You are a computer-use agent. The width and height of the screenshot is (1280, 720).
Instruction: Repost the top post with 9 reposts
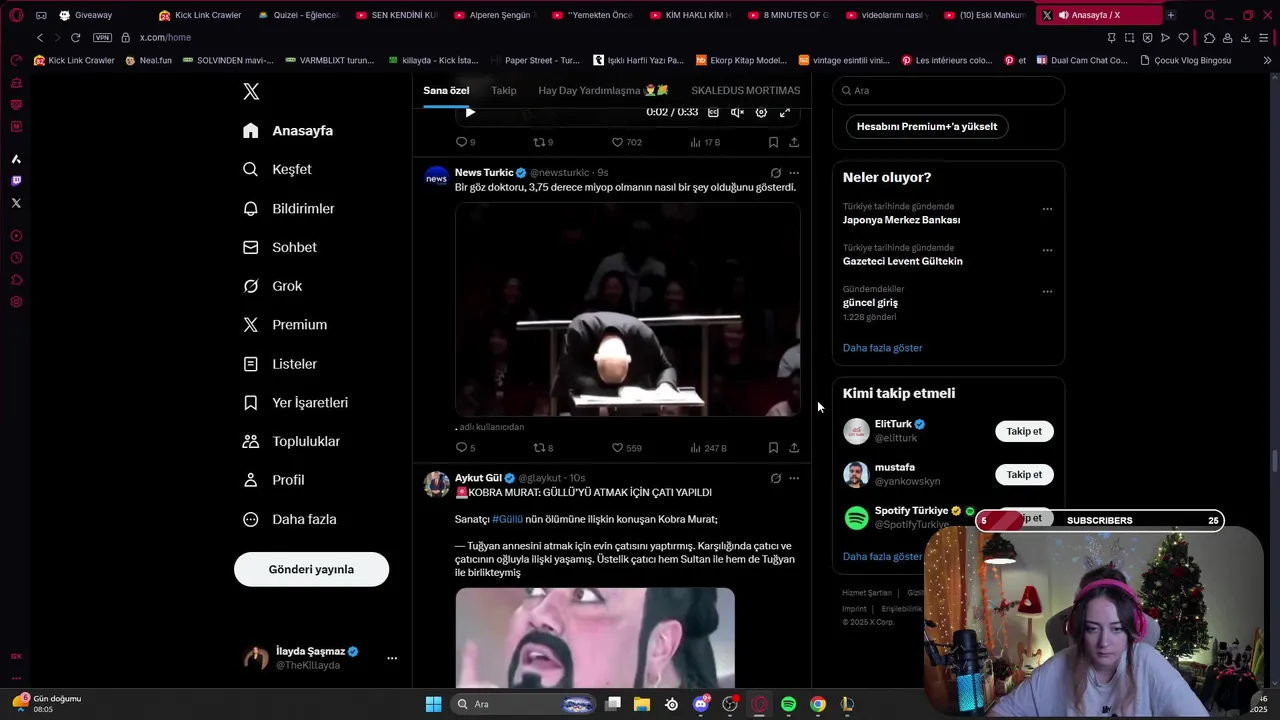click(543, 142)
